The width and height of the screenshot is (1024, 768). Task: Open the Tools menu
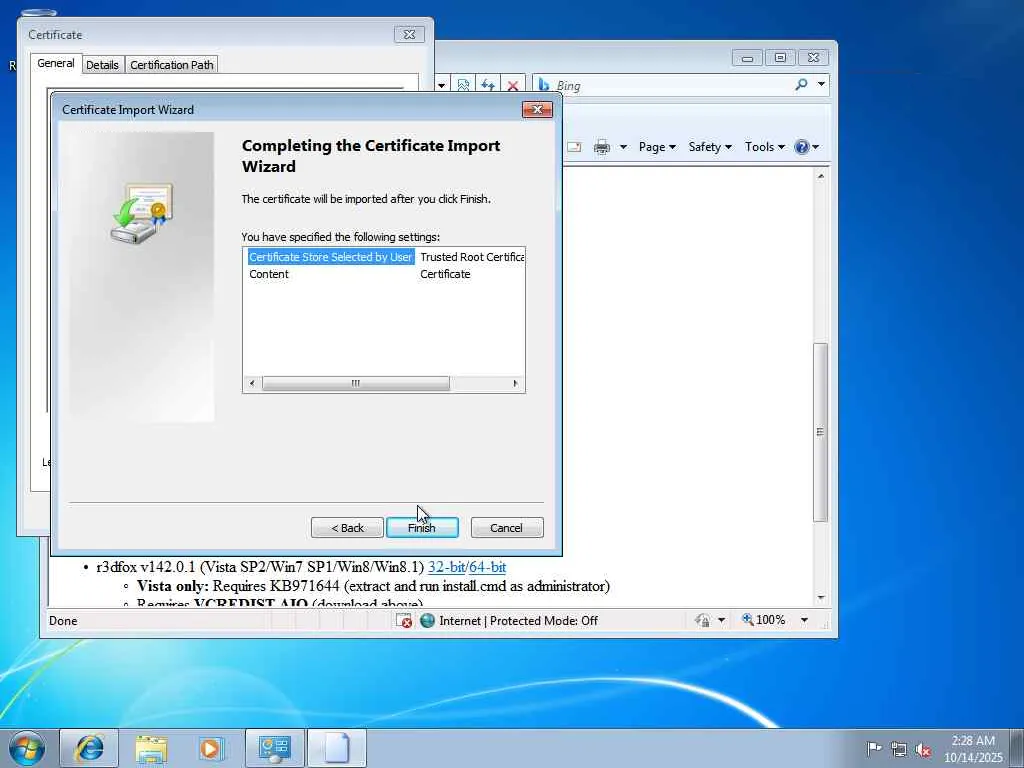764,147
